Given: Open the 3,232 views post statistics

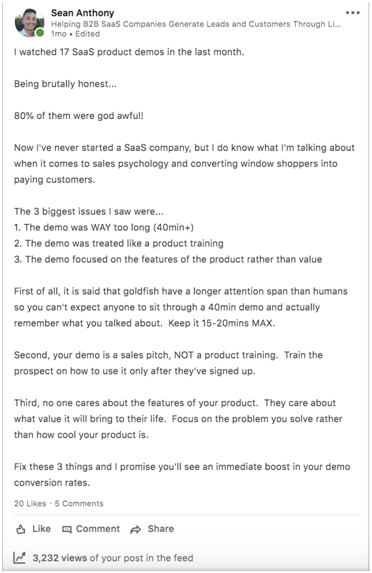Looking at the screenshot, I should point(113,558).
